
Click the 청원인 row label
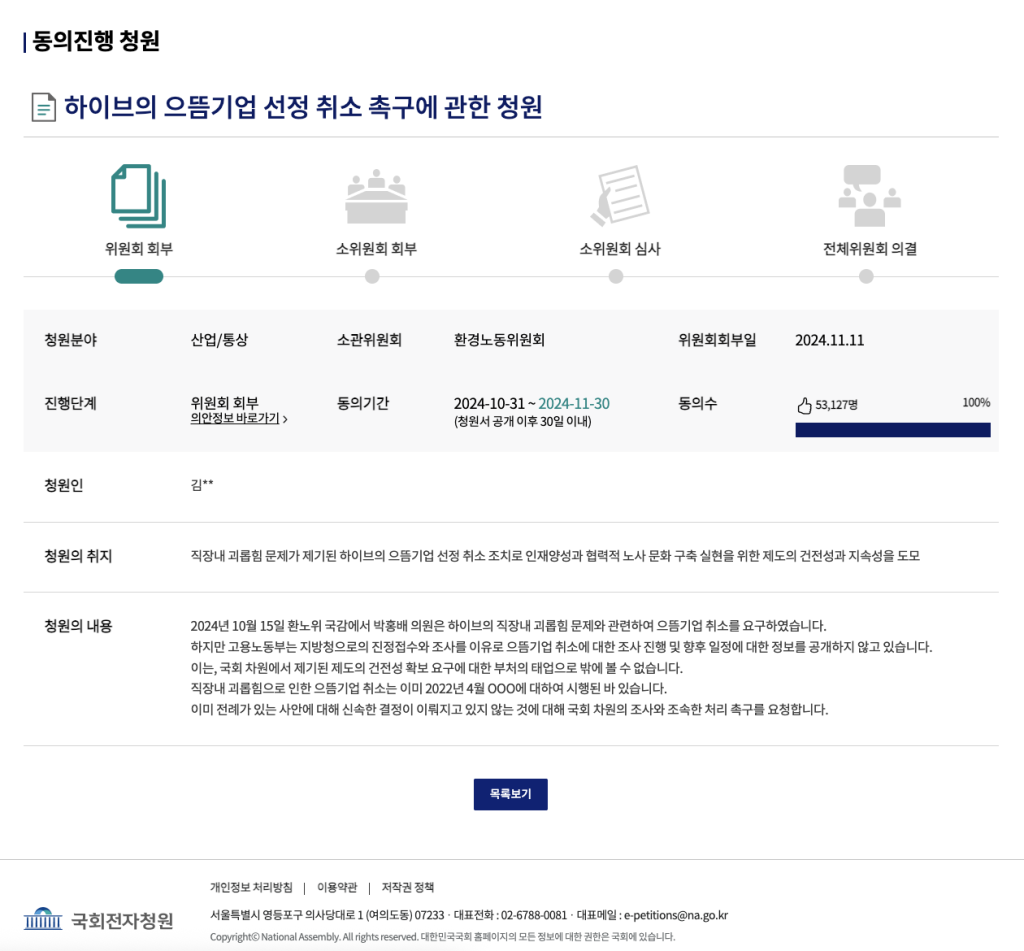63,485
